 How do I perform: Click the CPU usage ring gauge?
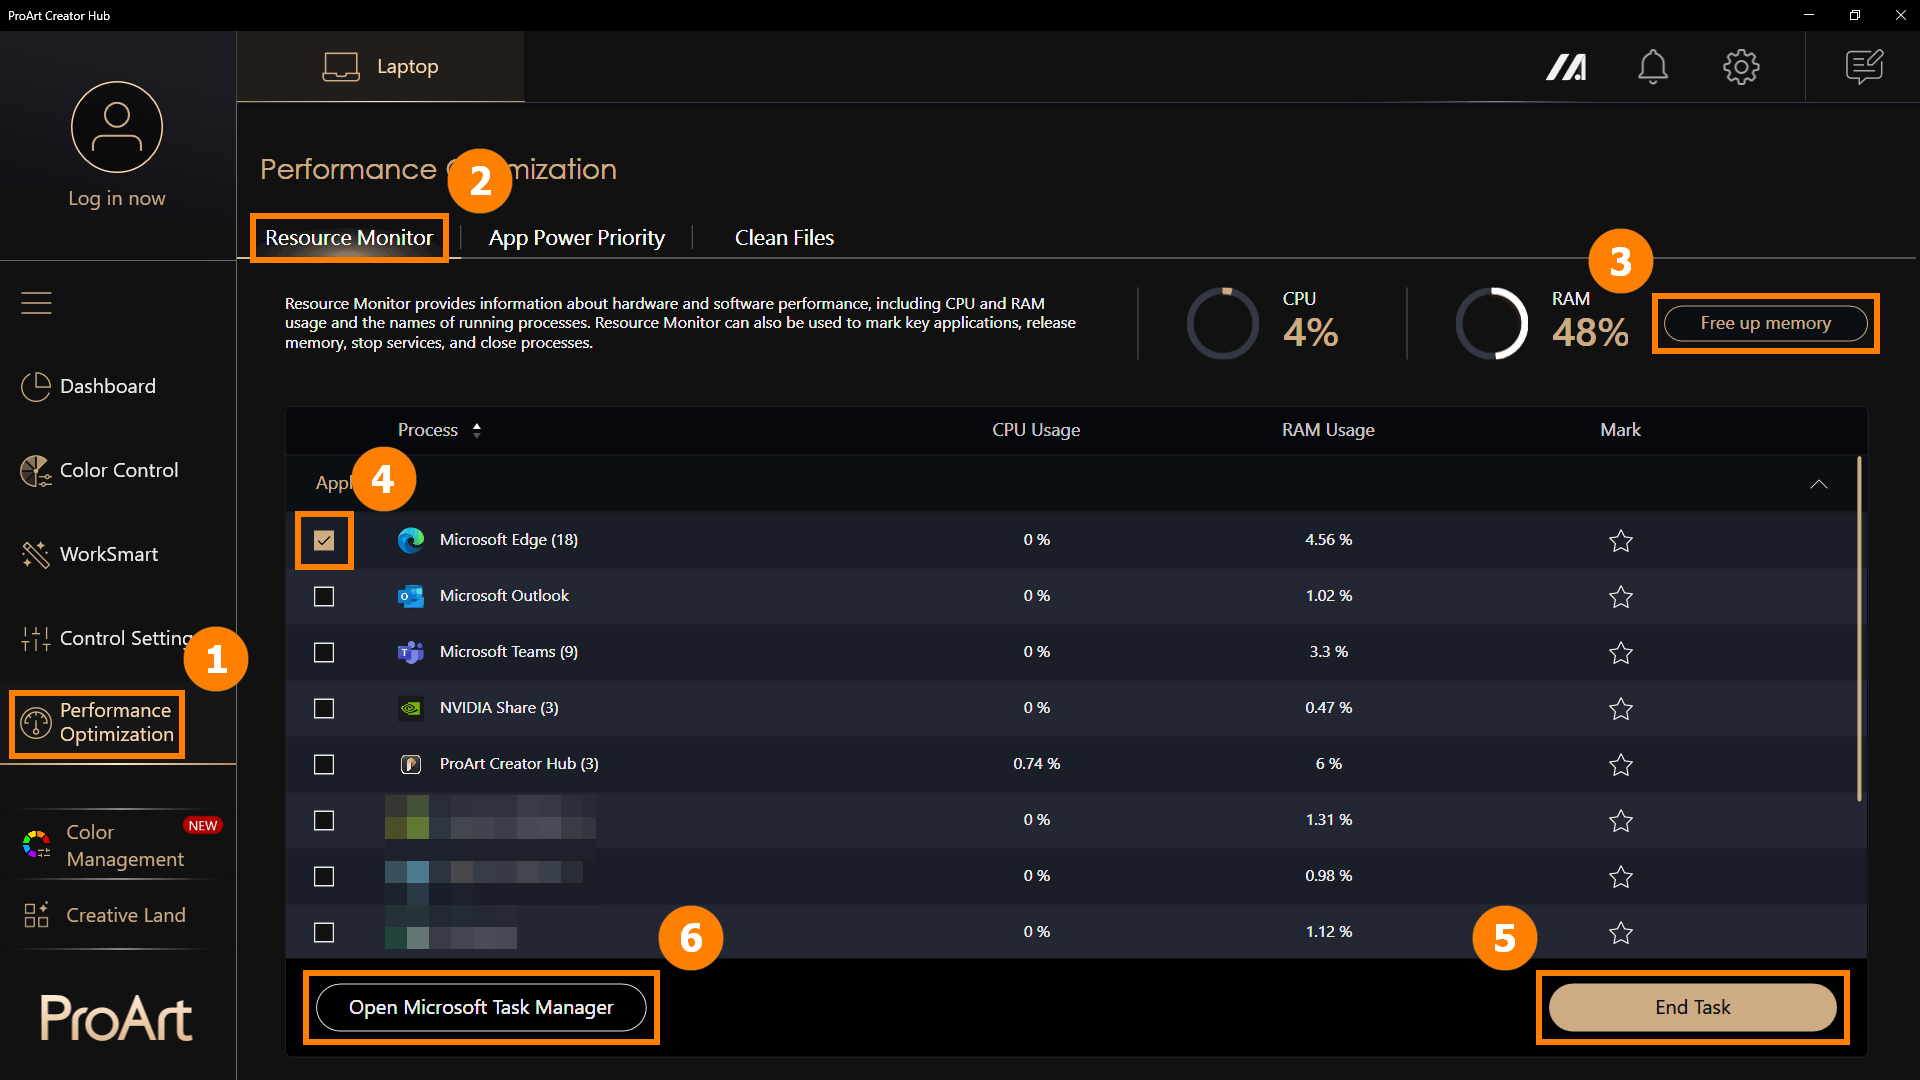[1222, 323]
